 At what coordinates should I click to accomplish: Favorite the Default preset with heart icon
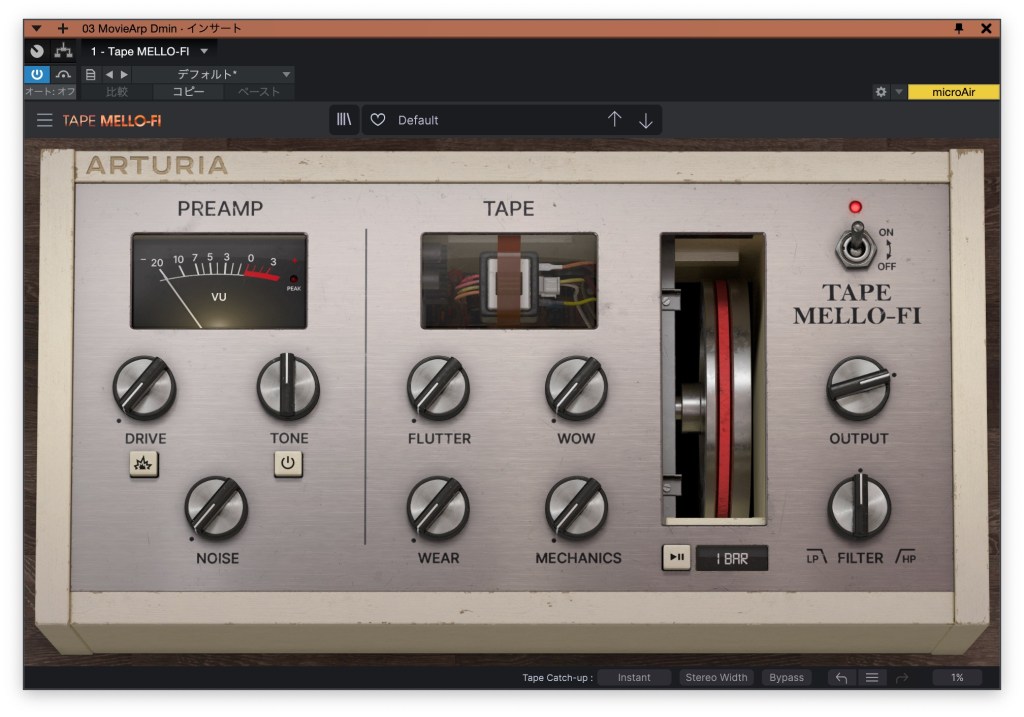(377, 120)
